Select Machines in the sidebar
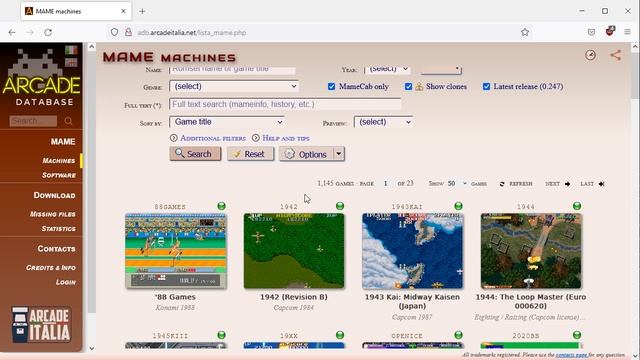Viewport: 640px width, 360px height. pos(59,160)
